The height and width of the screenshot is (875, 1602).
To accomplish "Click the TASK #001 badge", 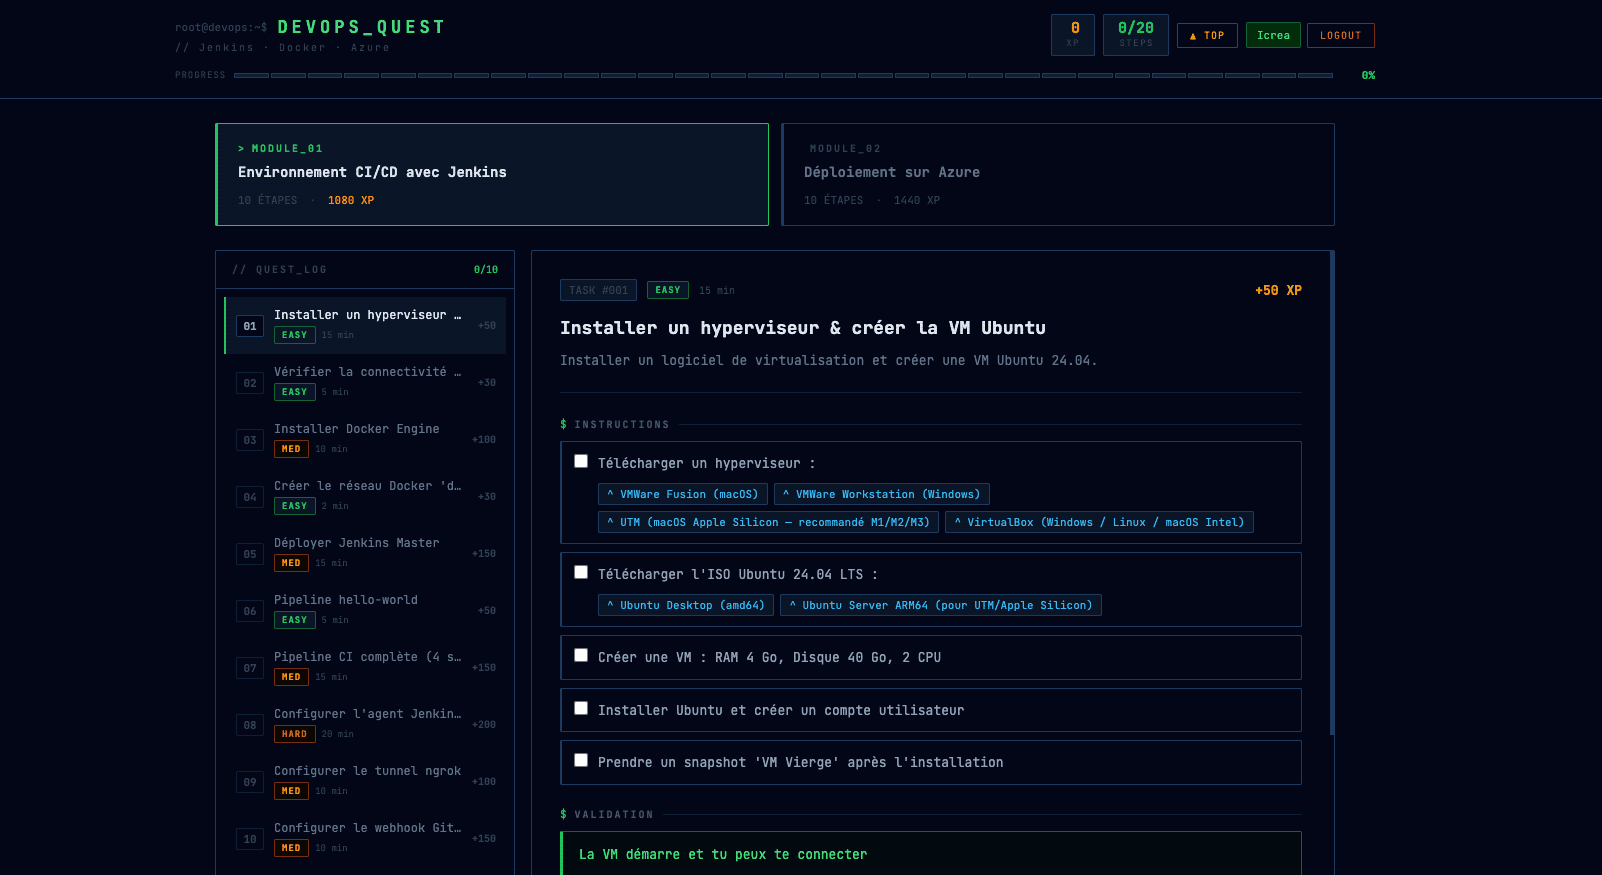I will (x=599, y=290).
